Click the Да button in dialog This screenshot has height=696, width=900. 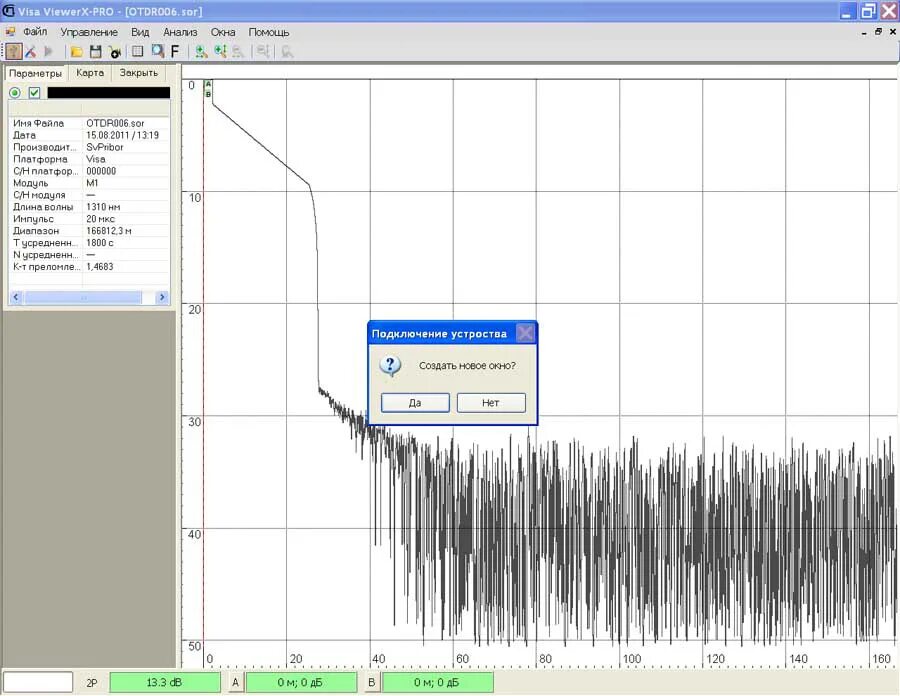(x=415, y=403)
